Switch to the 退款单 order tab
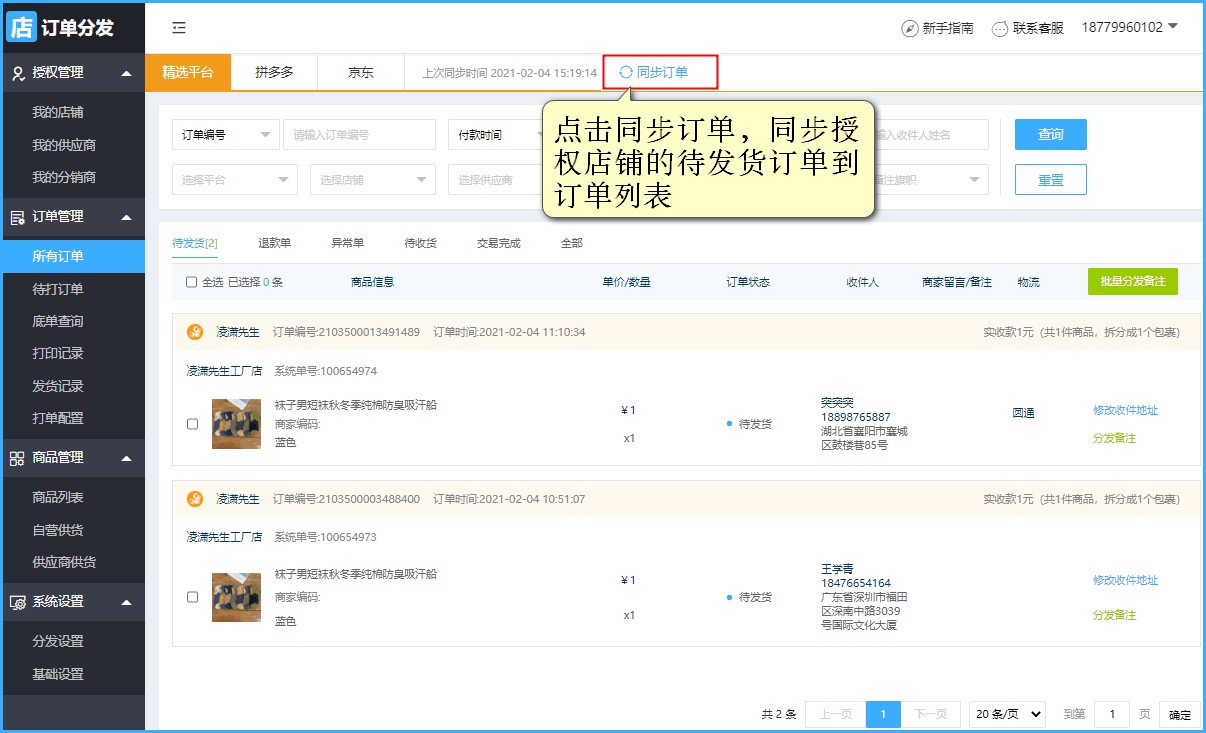The width and height of the screenshot is (1206, 733). point(274,243)
